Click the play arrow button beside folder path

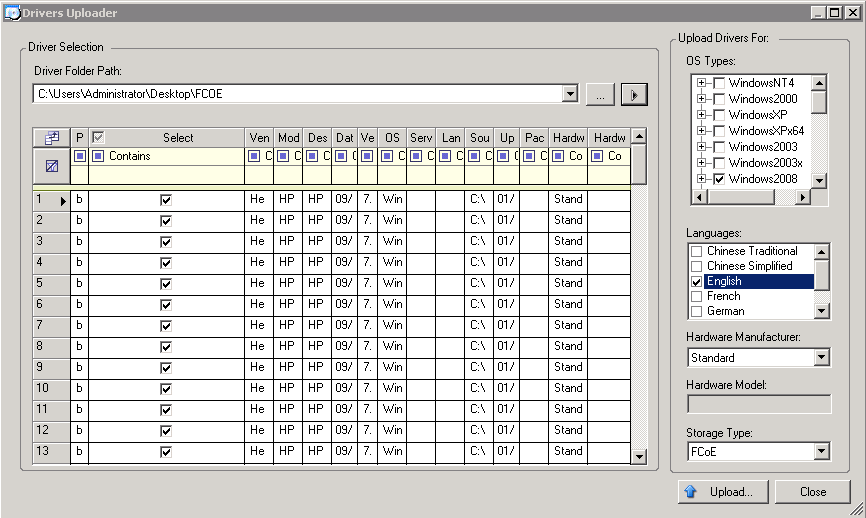point(634,95)
